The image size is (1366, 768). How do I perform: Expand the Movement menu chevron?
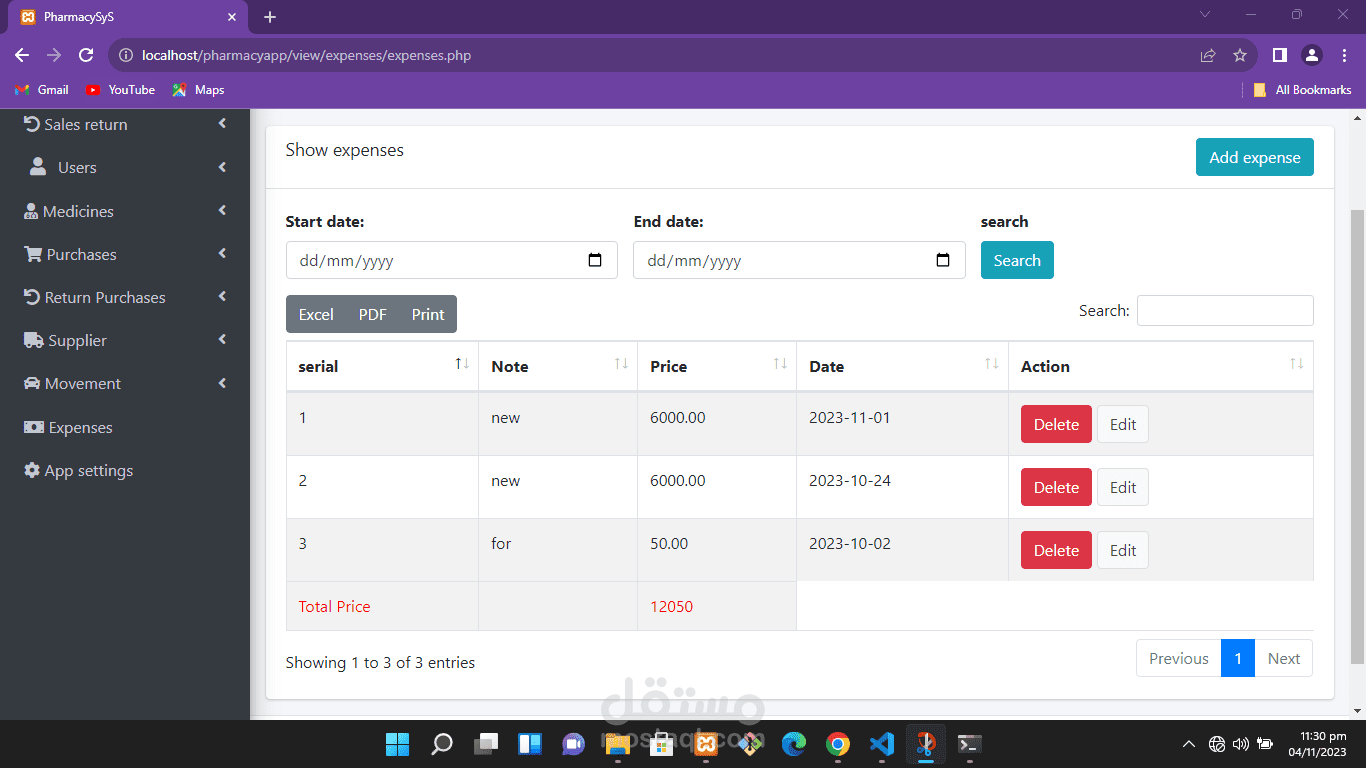point(222,383)
